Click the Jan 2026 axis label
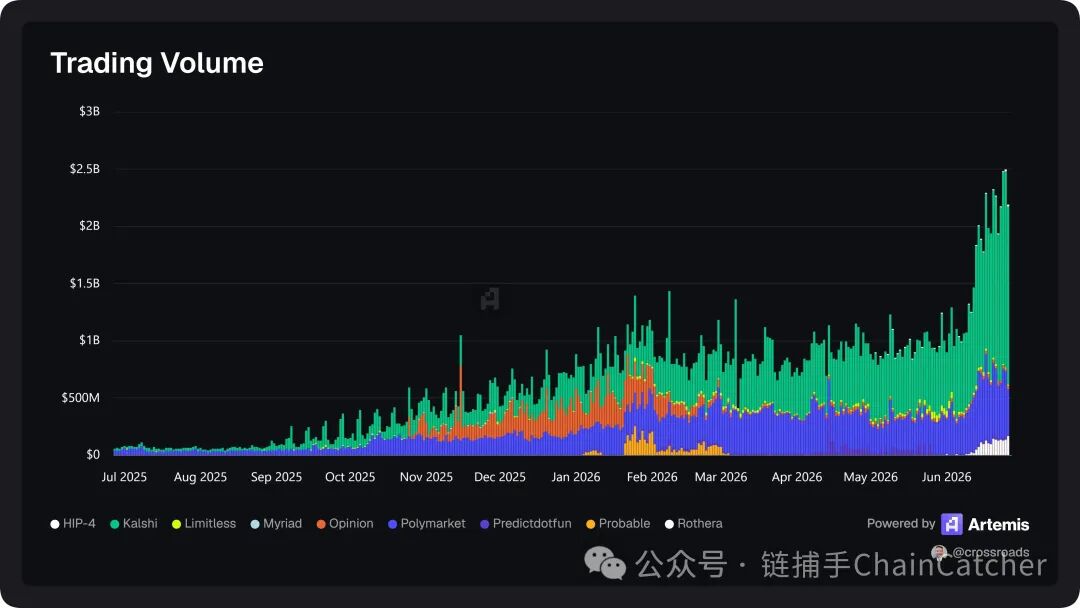1080x608 pixels. tap(576, 477)
